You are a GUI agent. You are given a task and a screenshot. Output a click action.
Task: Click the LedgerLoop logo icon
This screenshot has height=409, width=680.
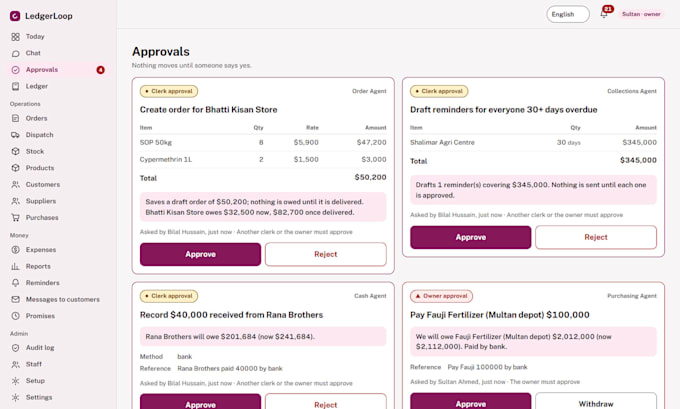click(15, 16)
